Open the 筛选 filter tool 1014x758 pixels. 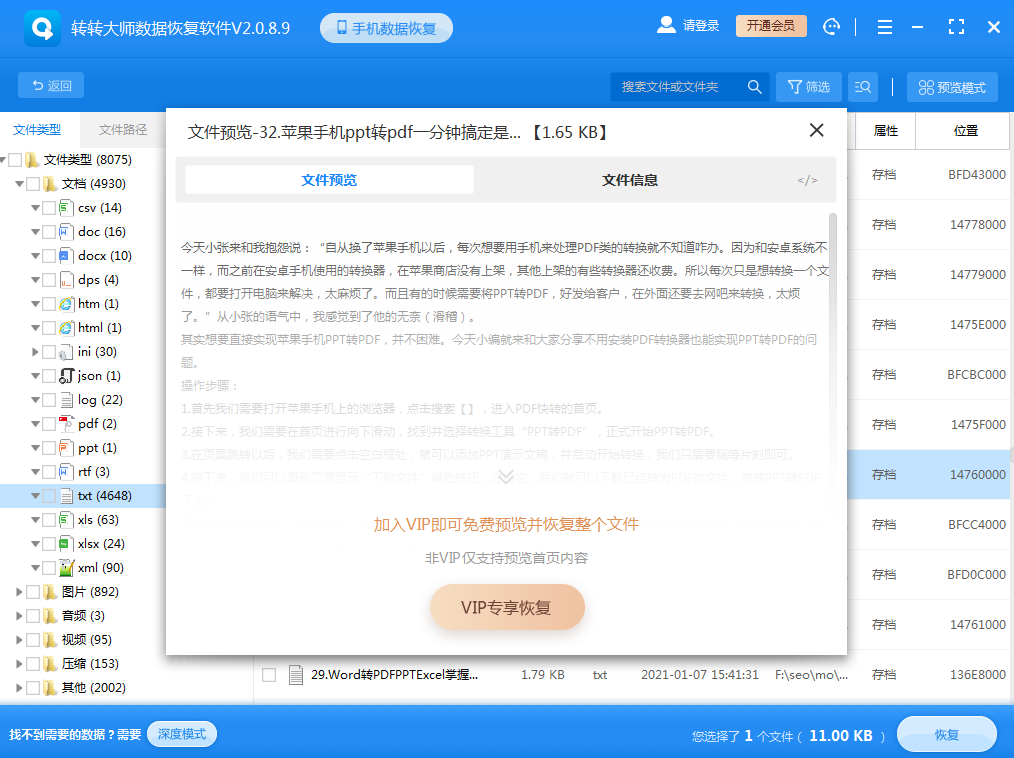tap(808, 87)
